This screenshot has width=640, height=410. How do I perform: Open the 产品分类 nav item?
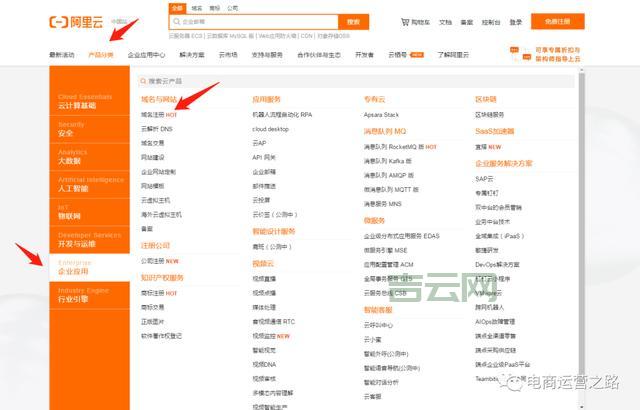click(101, 55)
